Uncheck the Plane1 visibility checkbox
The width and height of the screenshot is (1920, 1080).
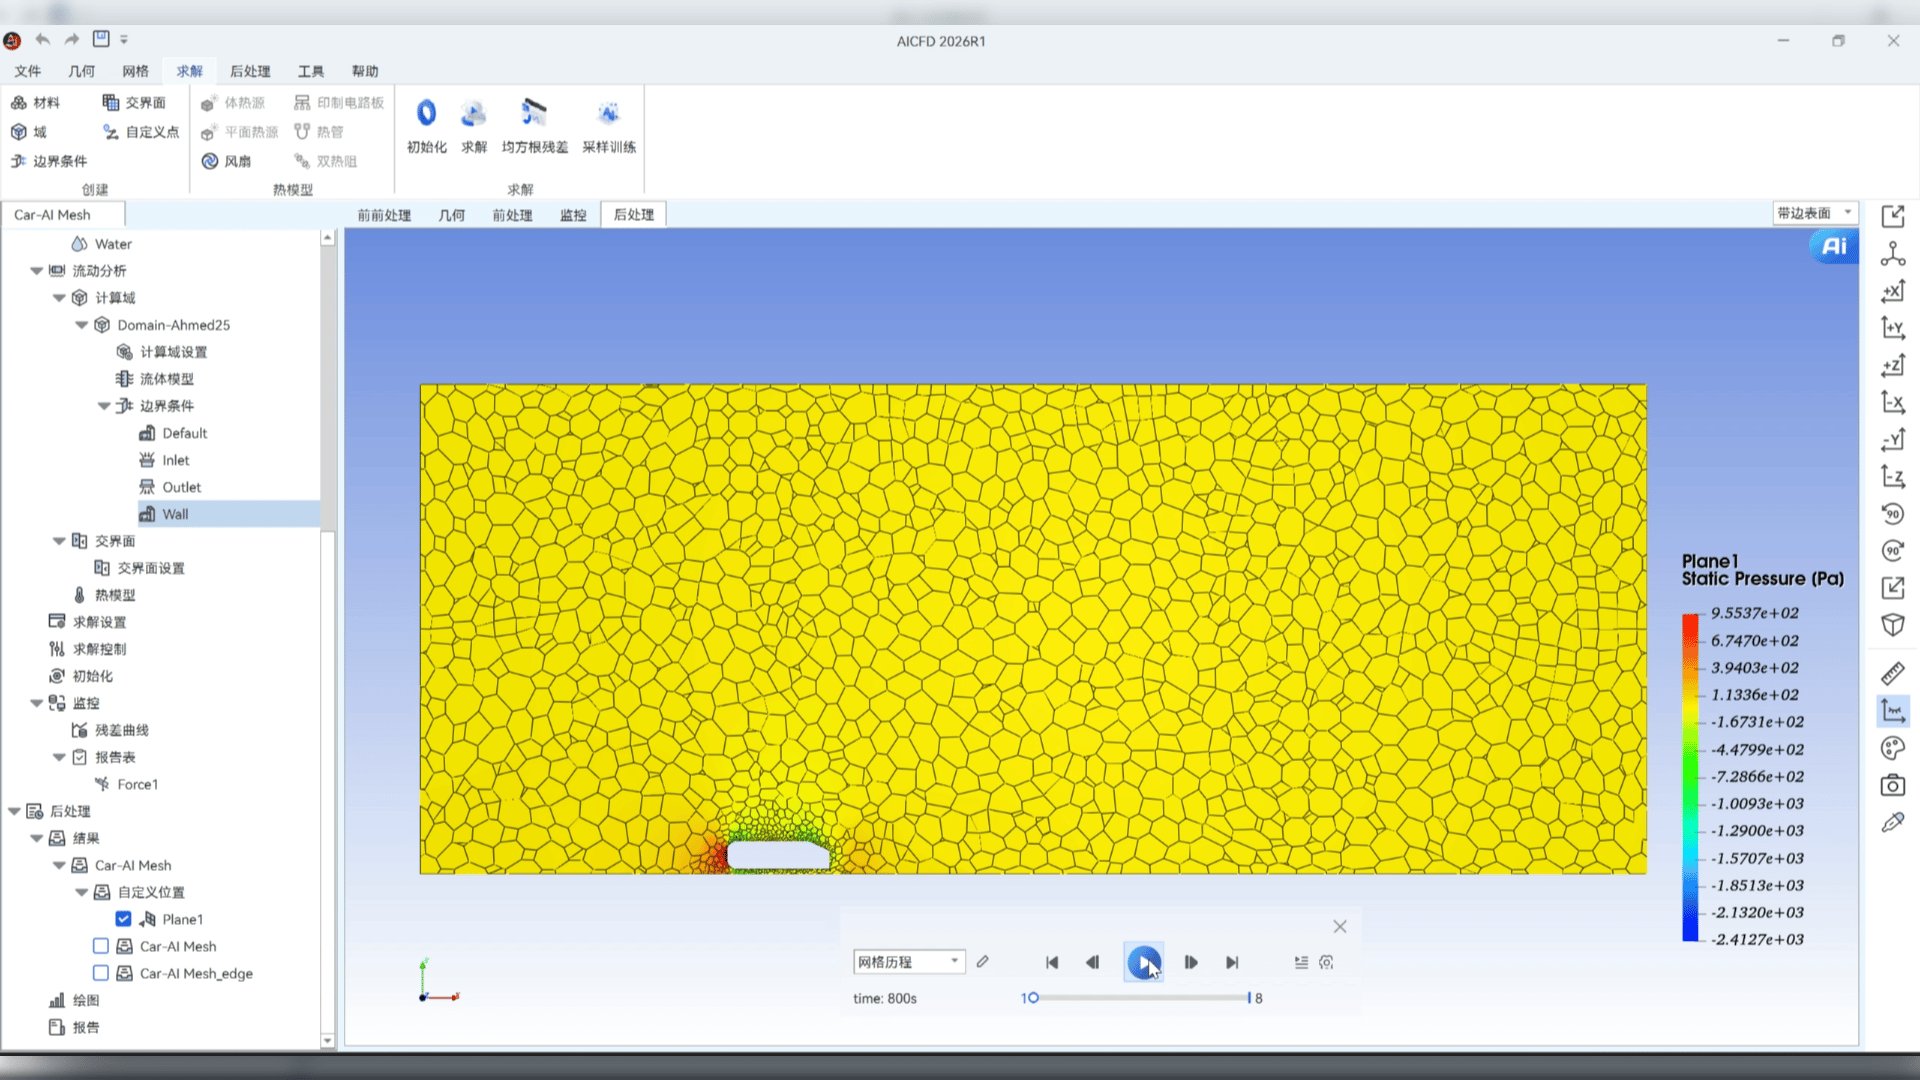coord(124,919)
